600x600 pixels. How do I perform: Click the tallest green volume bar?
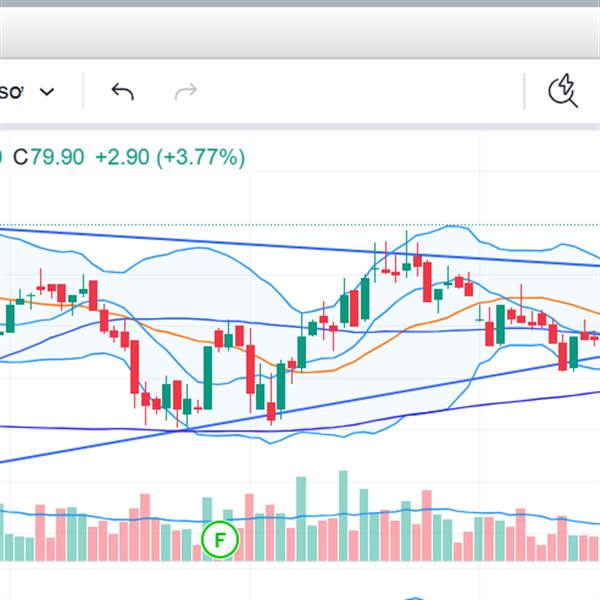(343, 515)
